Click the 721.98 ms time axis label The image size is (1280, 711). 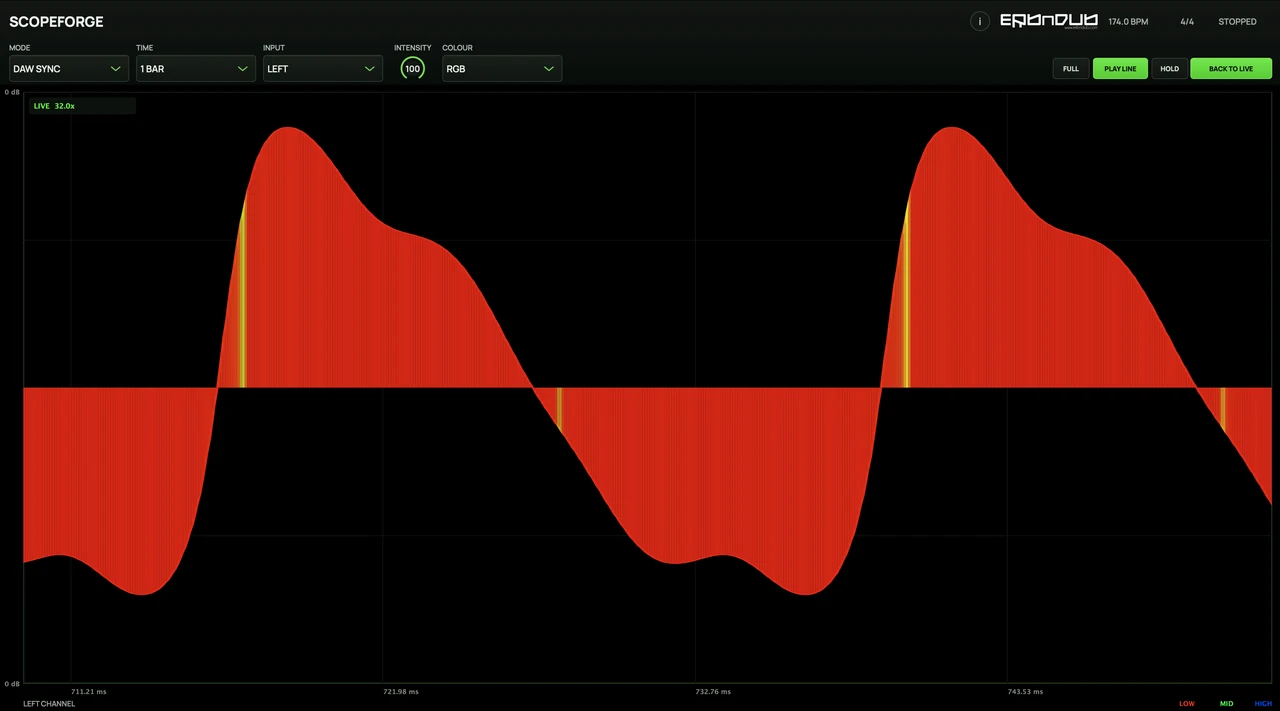point(401,692)
